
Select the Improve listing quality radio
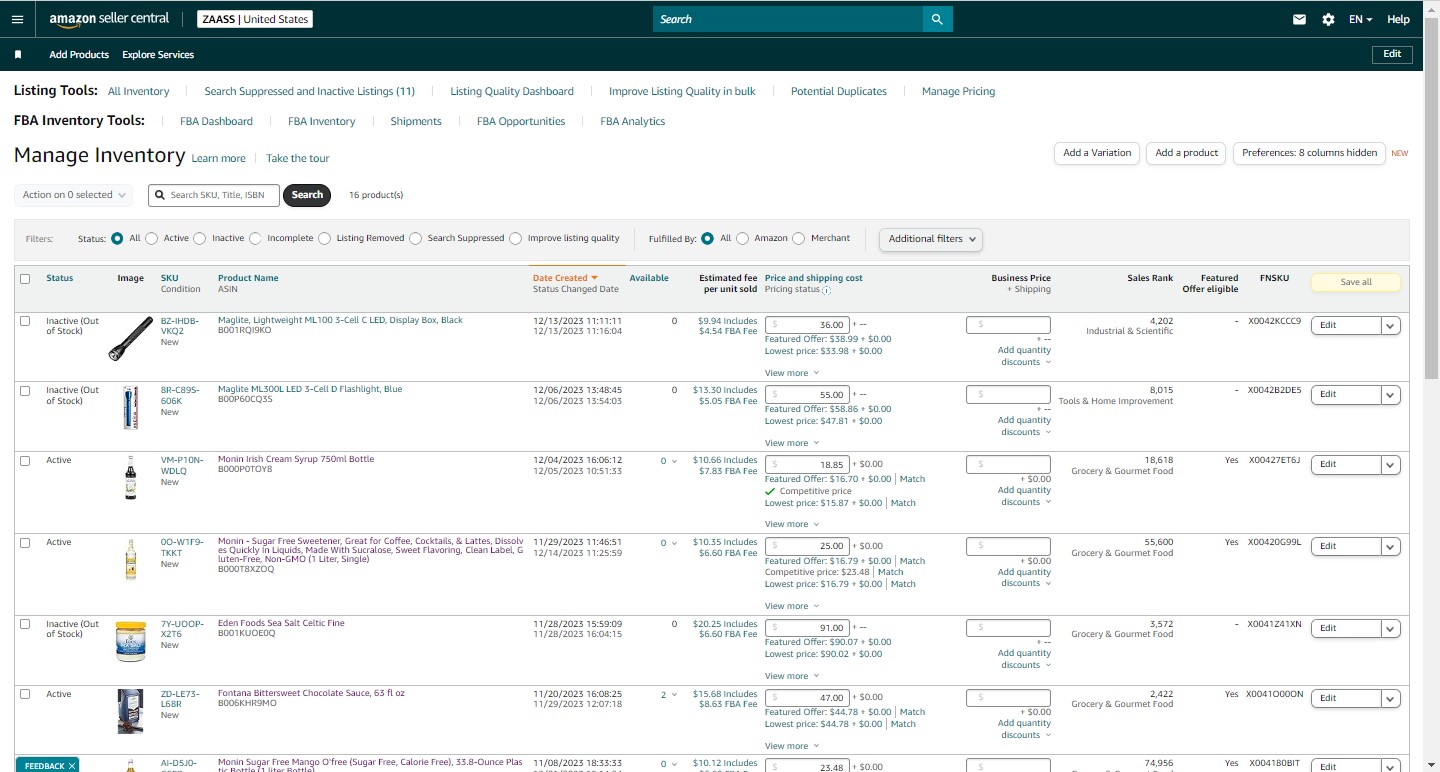(x=515, y=239)
